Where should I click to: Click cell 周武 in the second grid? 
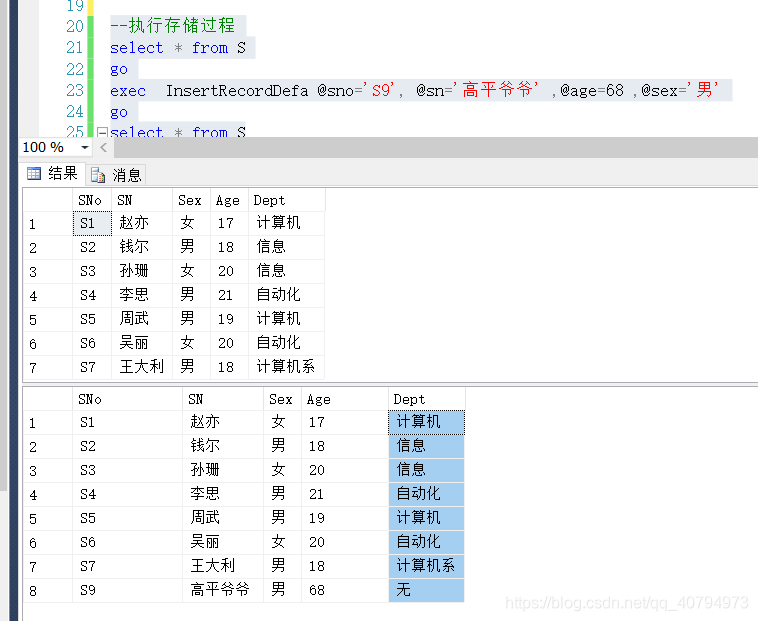tap(223, 518)
